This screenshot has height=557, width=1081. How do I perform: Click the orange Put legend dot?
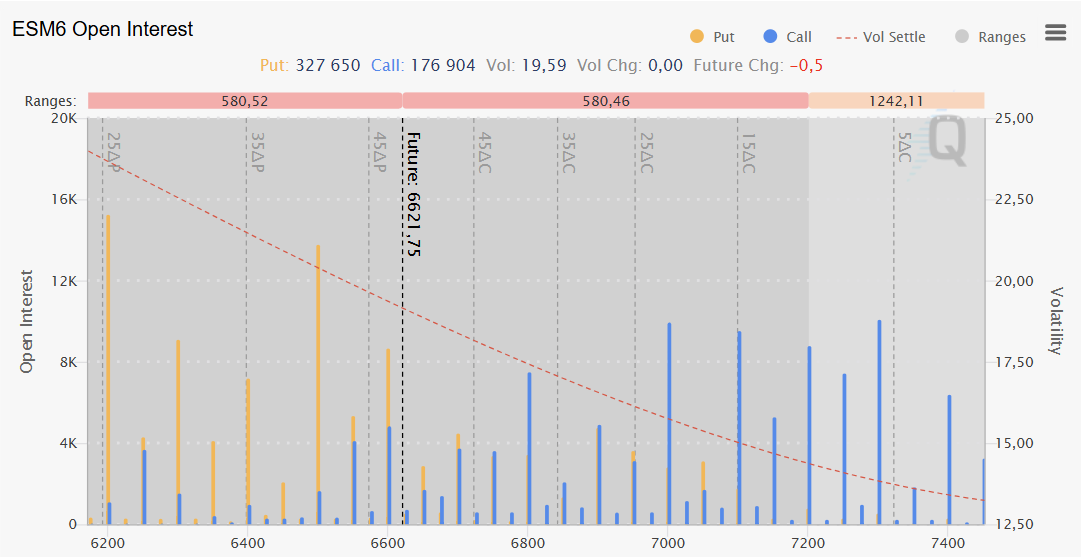(x=697, y=37)
